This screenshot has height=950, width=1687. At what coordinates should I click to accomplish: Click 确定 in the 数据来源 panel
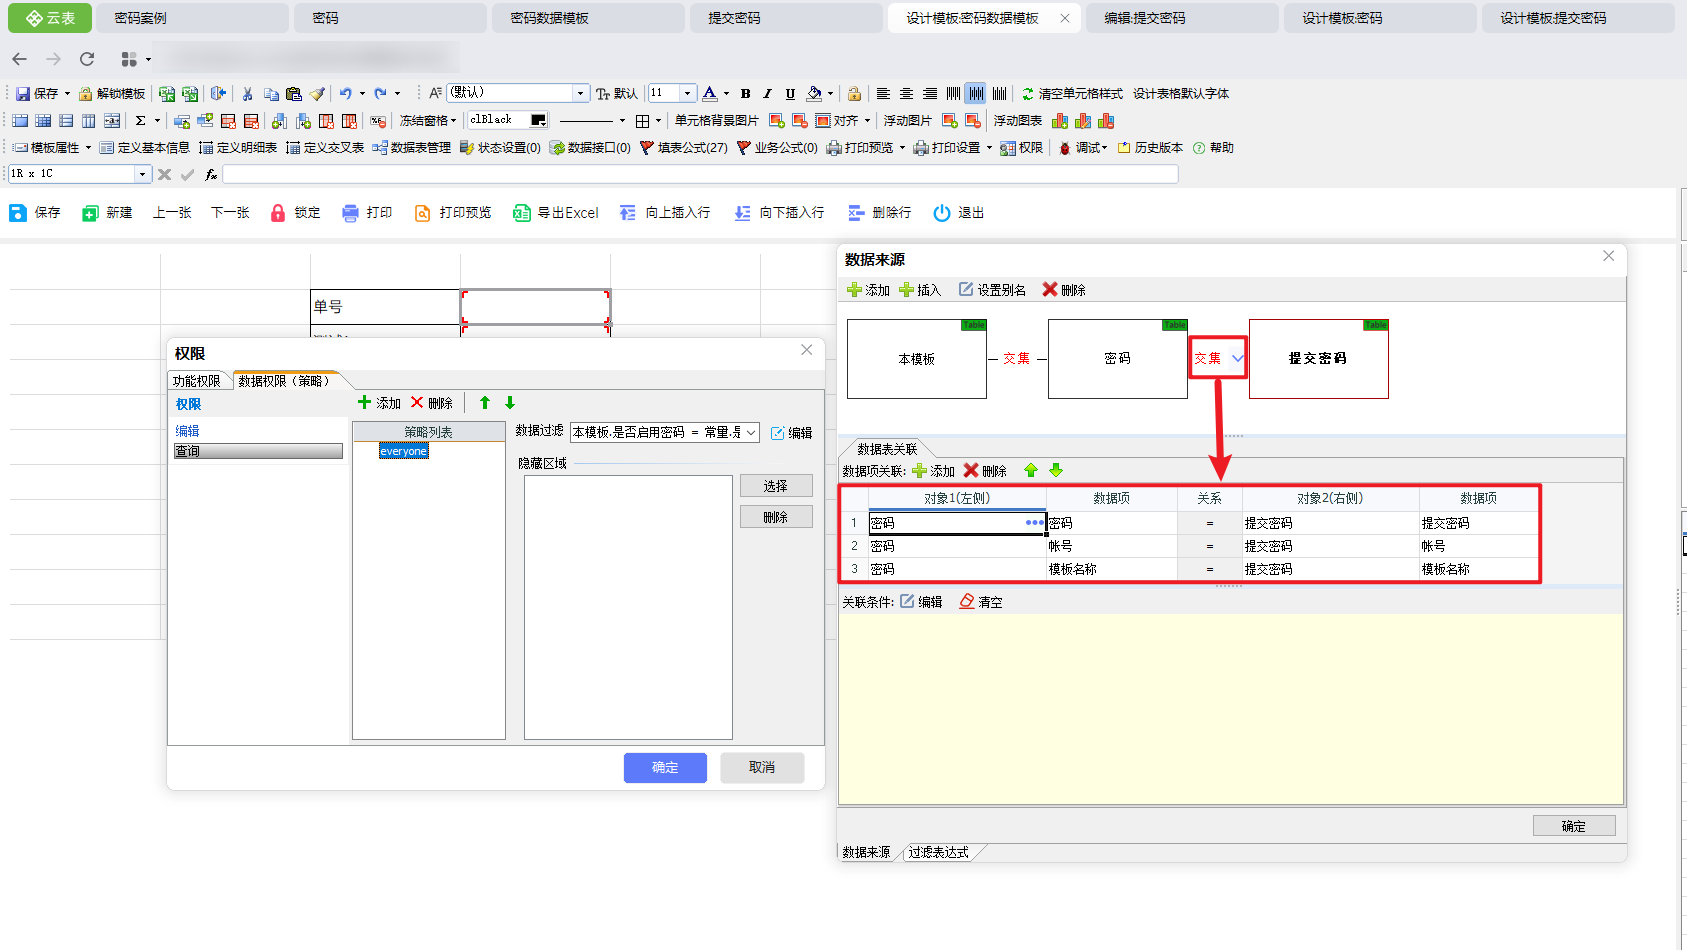pyautogui.click(x=1574, y=826)
